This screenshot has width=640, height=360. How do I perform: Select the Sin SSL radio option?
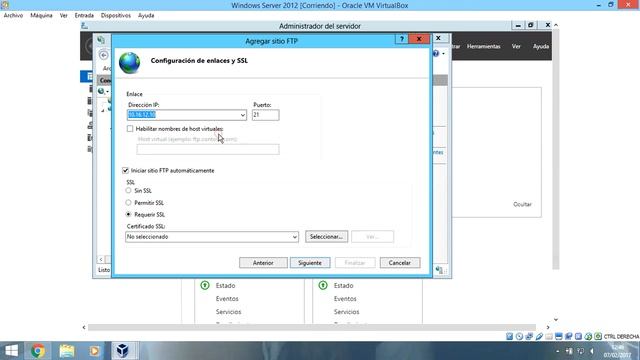point(129,191)
